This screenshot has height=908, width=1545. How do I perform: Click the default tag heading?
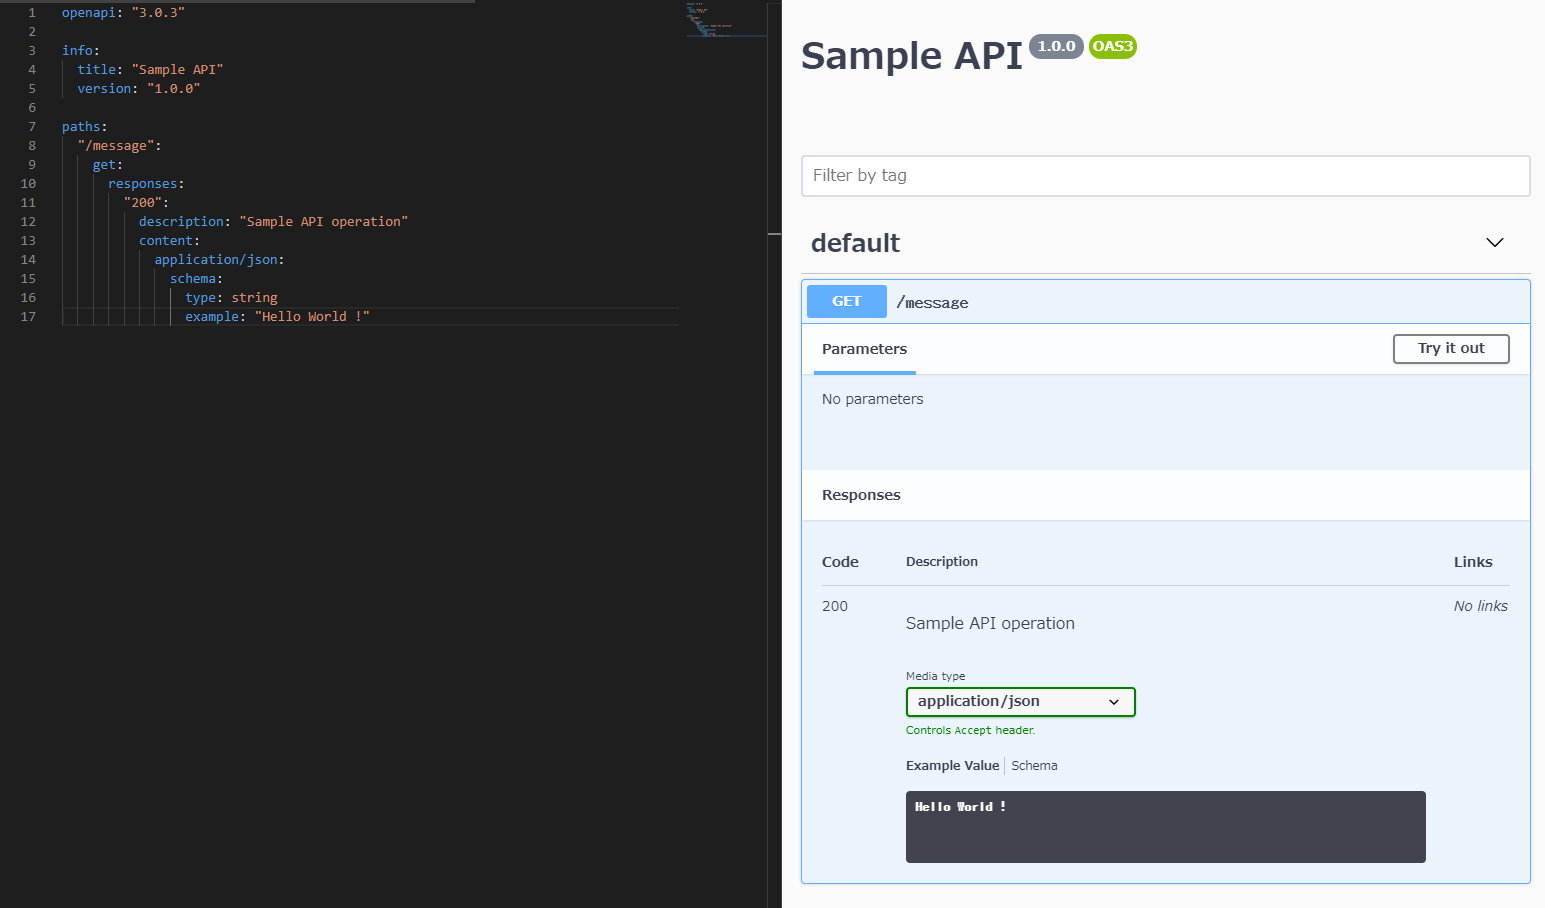pos(855,243)
